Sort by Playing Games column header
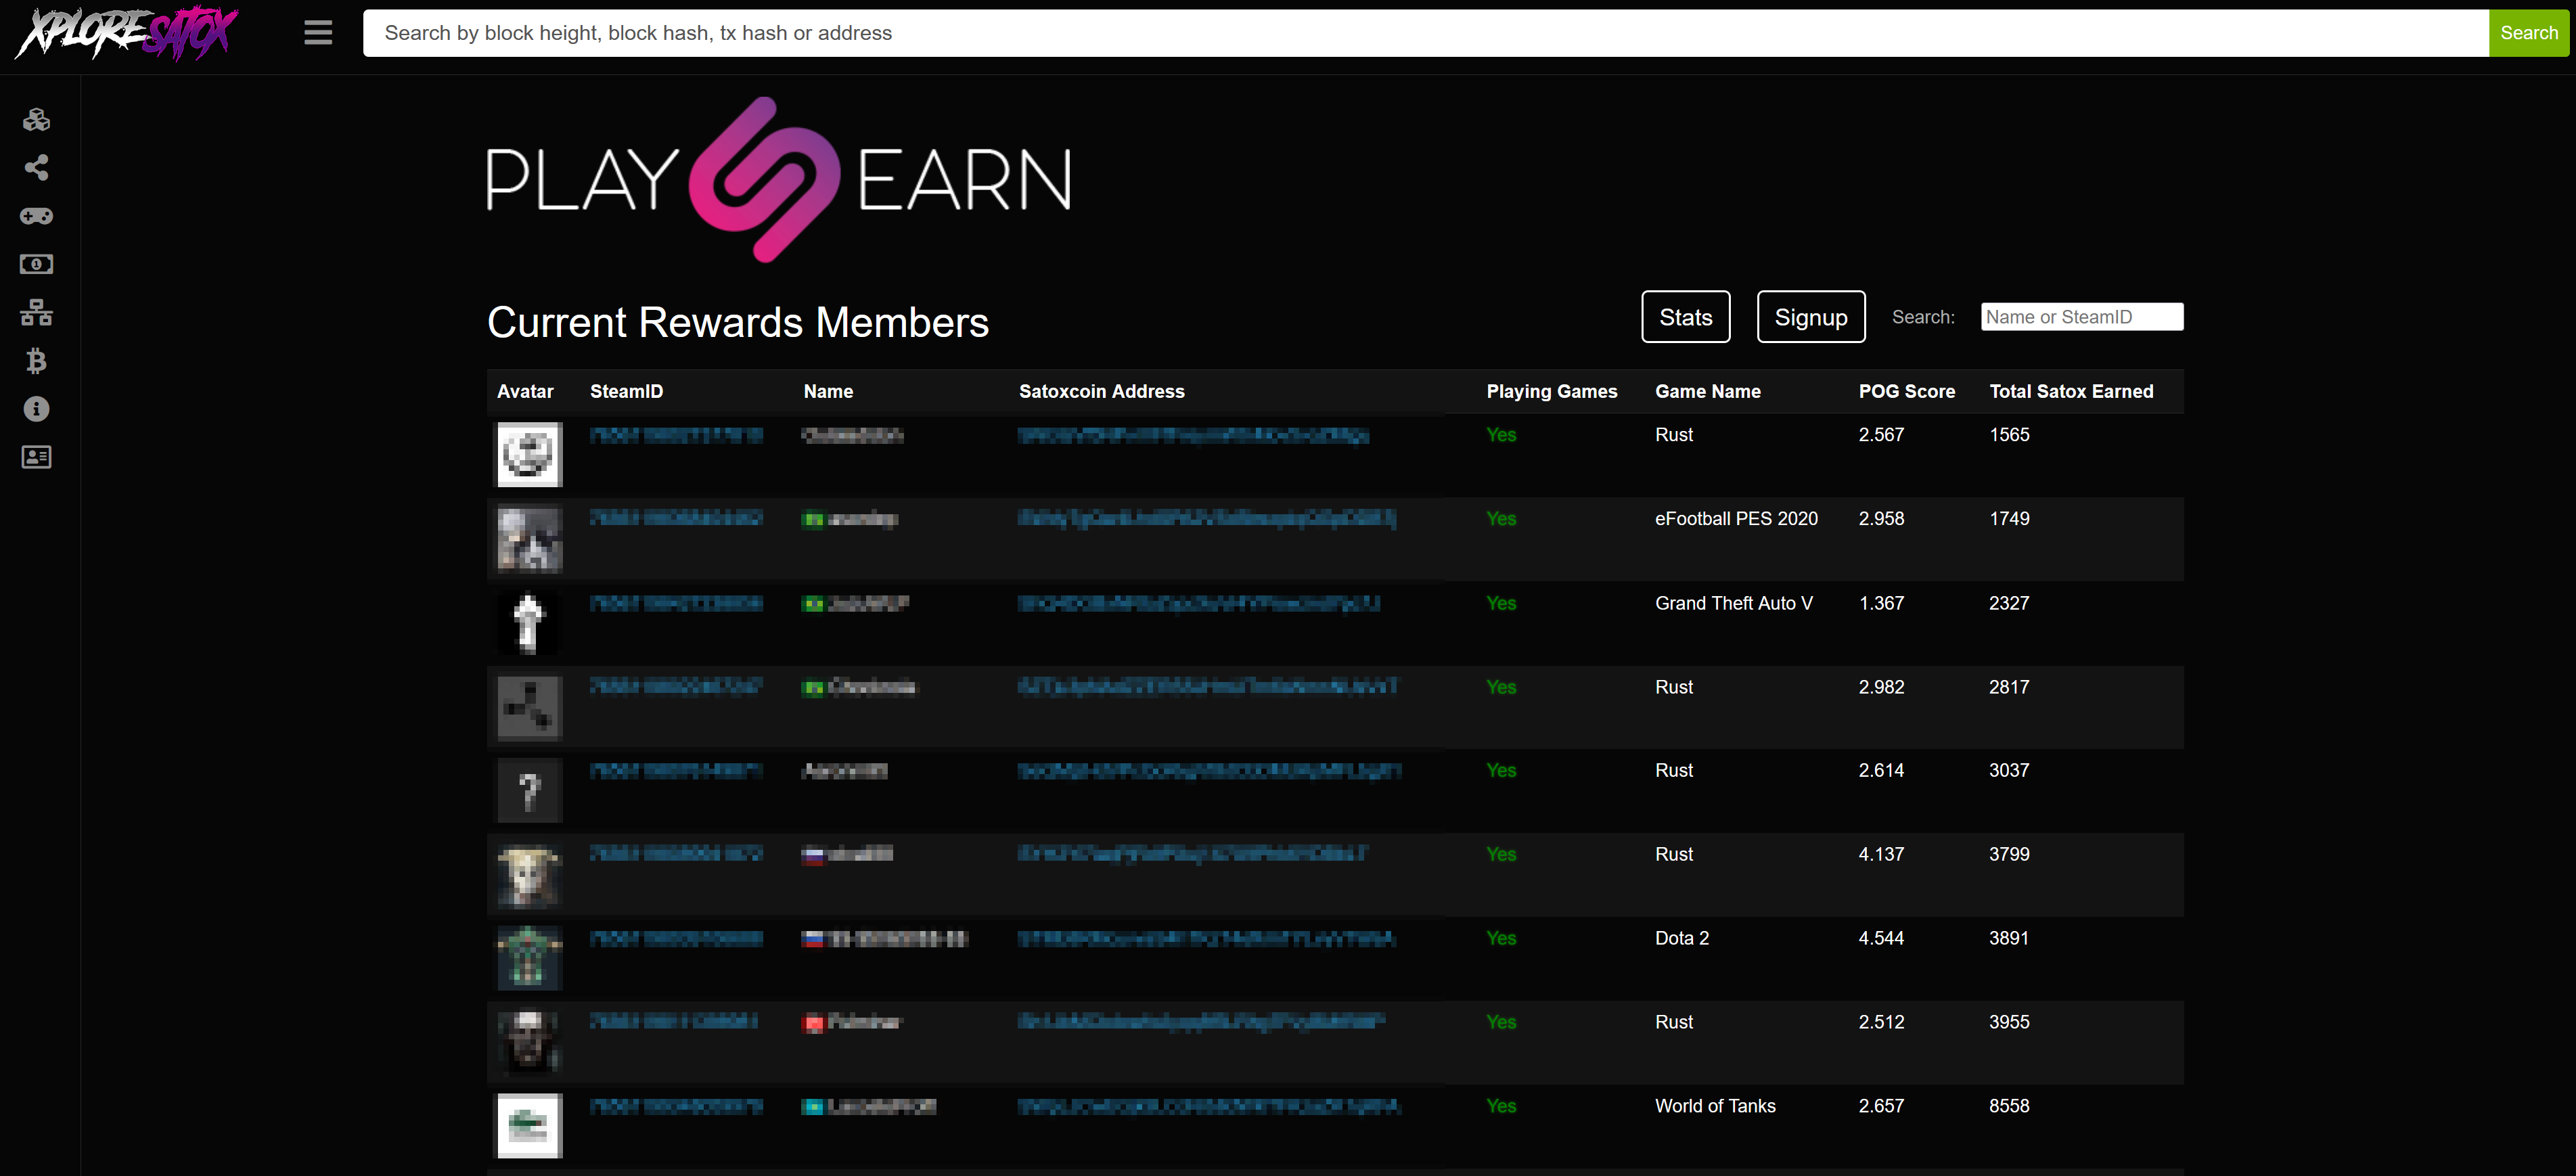 [x=1552, y=392]
